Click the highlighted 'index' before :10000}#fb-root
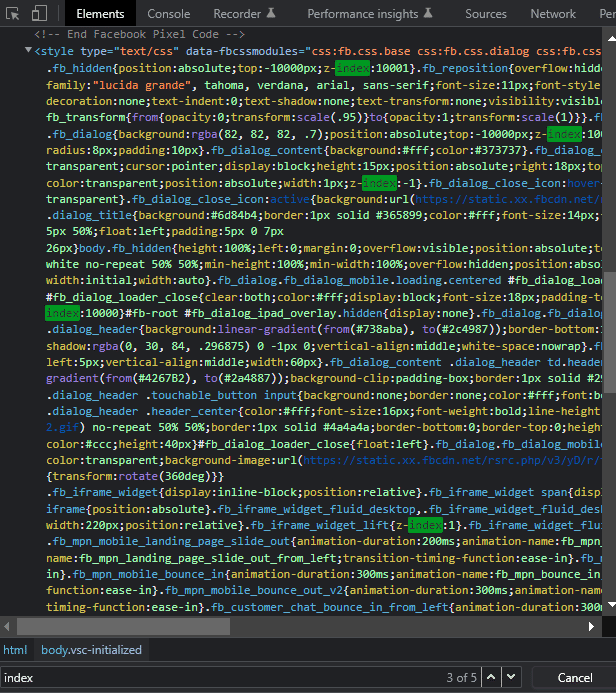 point(62,313)
